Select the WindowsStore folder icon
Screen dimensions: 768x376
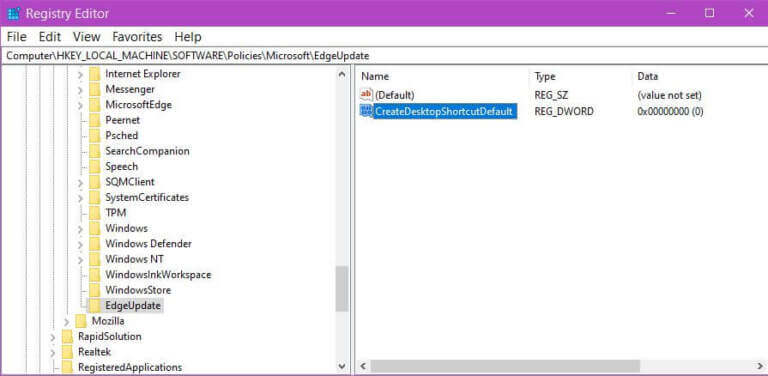coord(95,290)
